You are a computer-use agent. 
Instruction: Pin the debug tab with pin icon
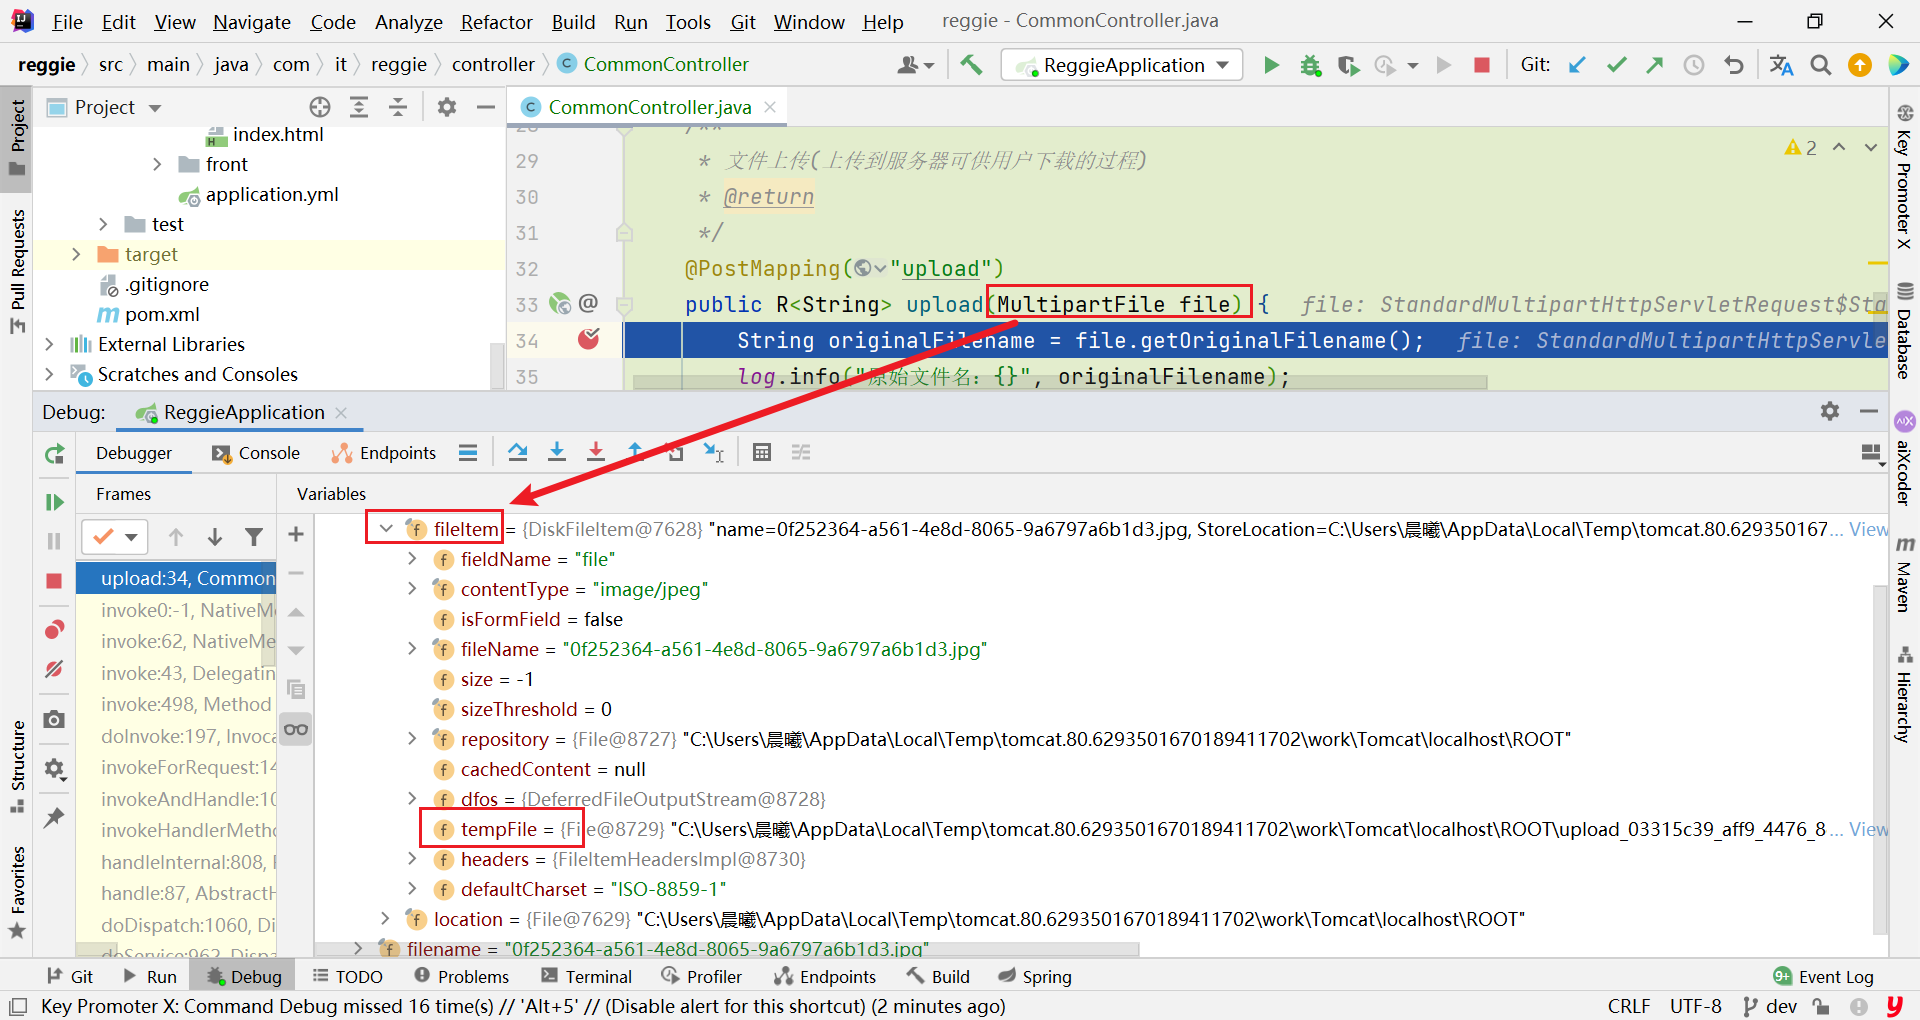55,817
